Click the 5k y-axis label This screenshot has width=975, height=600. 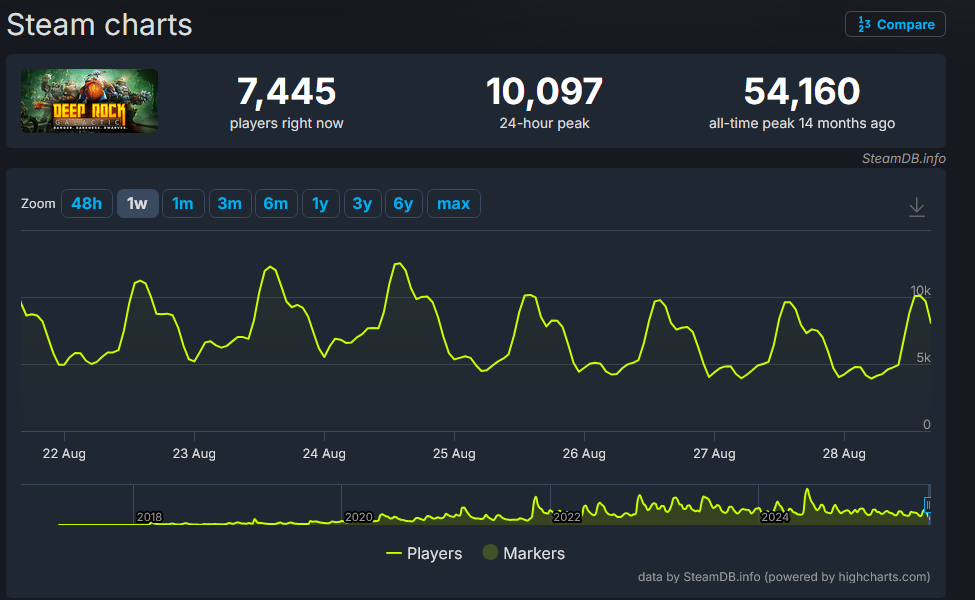coord(923,358)
